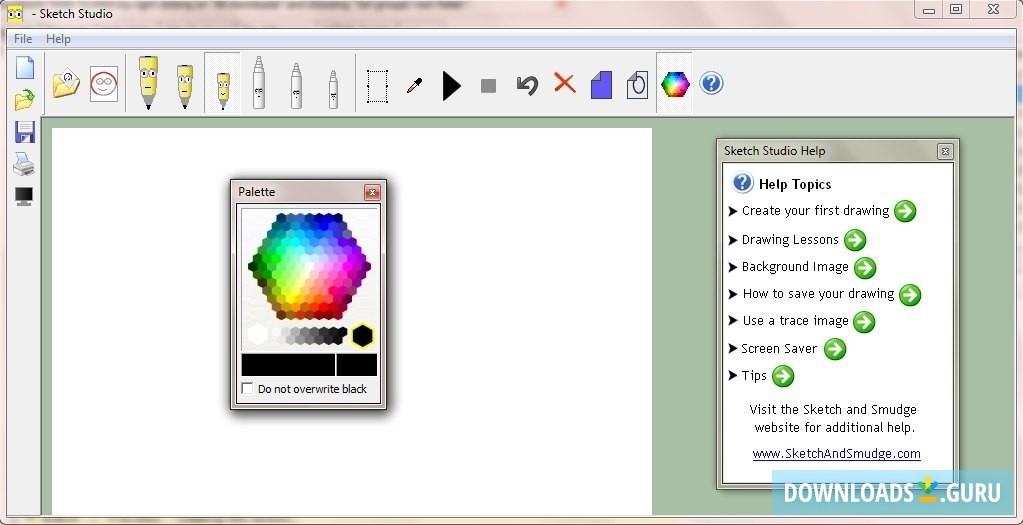Open the File menu
Screen dimensions: 1023x525
(x=23, y=39)
